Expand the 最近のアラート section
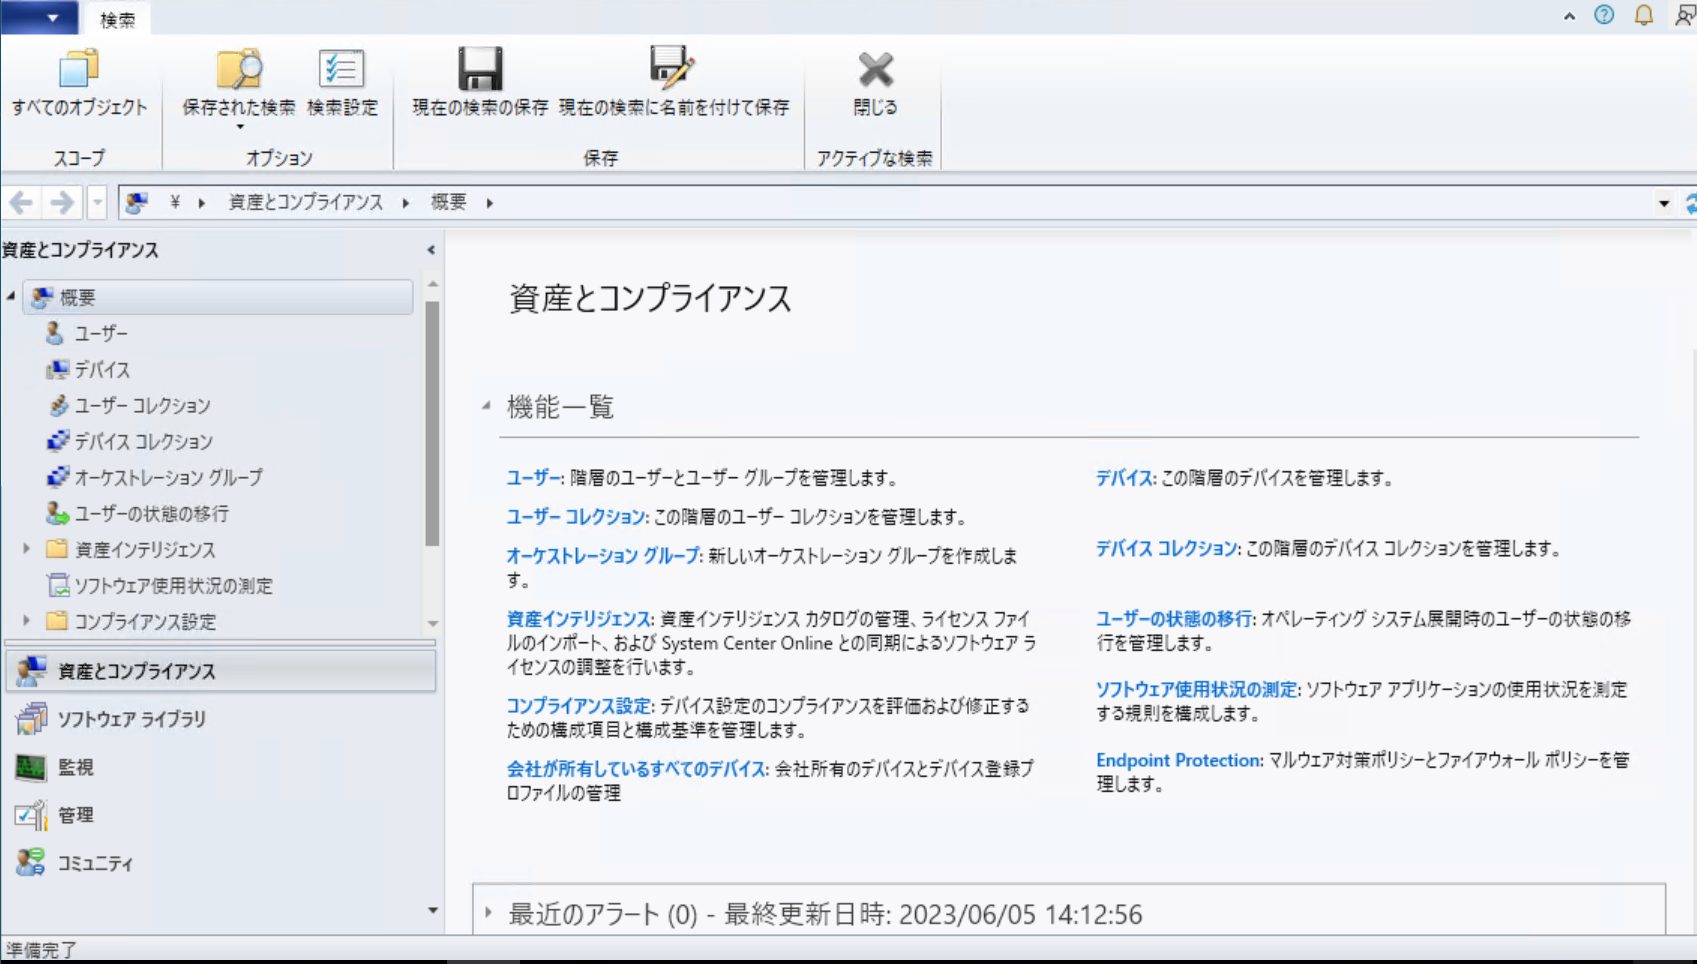 (x=488, y=912)
